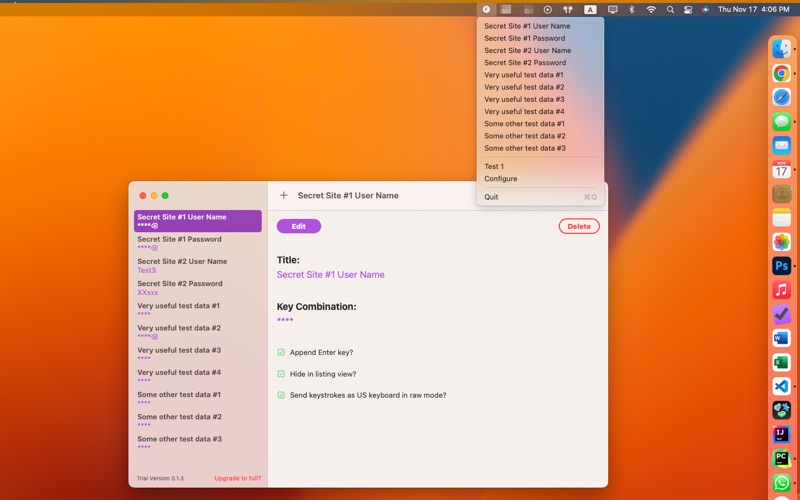Click the red Delete button
Viewport: 800px width, 500px height.
579,226
